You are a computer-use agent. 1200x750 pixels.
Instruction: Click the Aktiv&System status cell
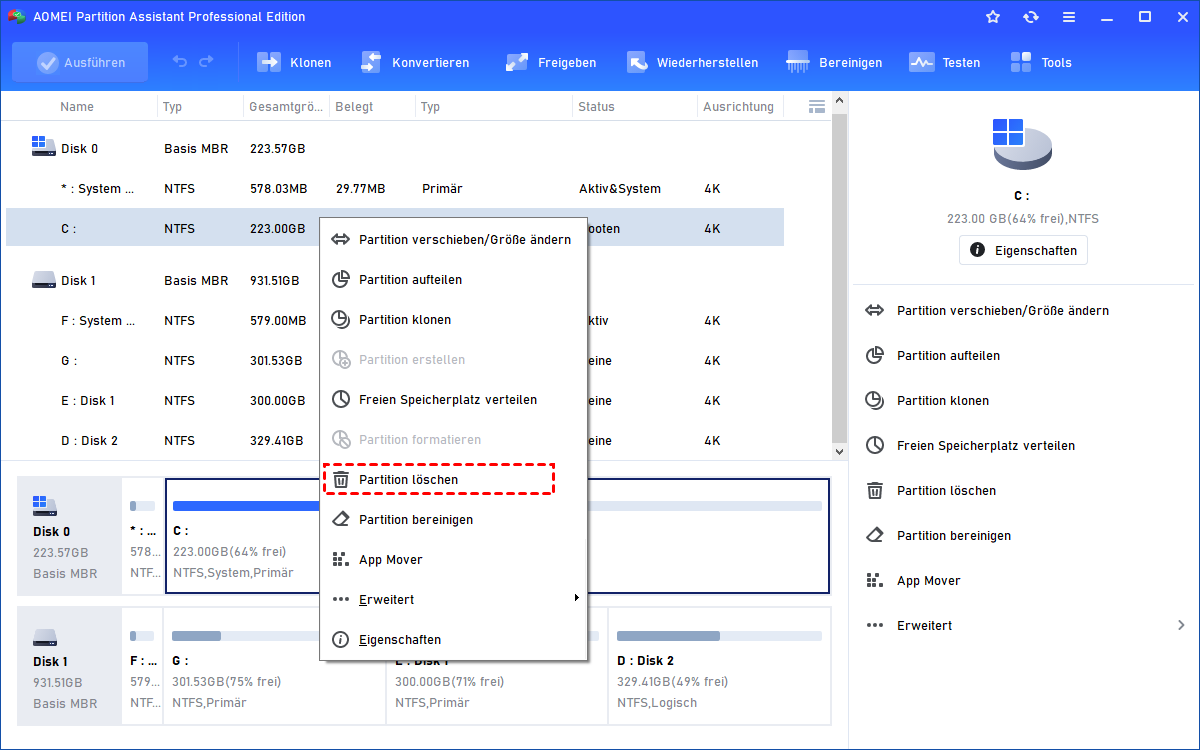618,189
